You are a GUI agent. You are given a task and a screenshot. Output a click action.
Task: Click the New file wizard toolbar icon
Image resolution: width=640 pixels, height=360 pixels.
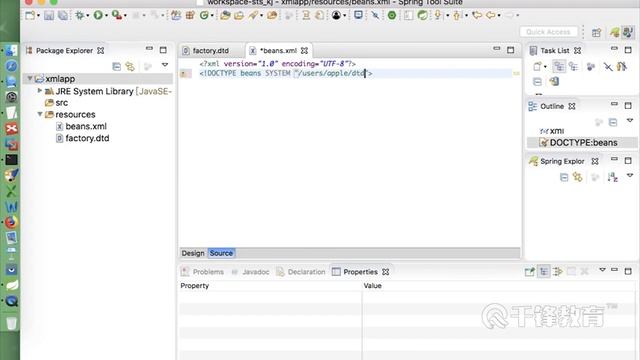pyautogui.click(x=30, y=16)
